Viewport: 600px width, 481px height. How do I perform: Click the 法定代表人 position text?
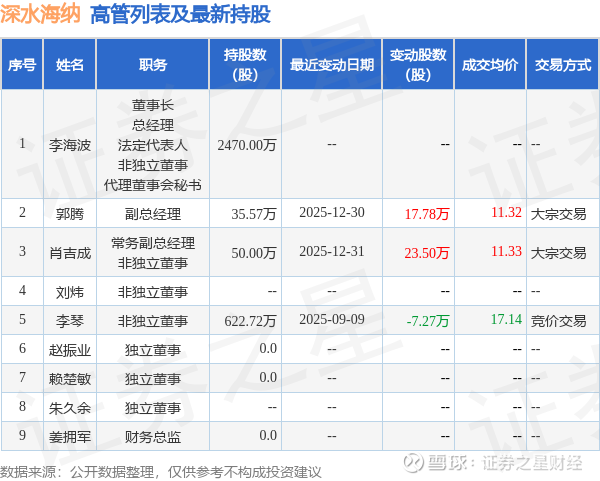pos(153,145)
